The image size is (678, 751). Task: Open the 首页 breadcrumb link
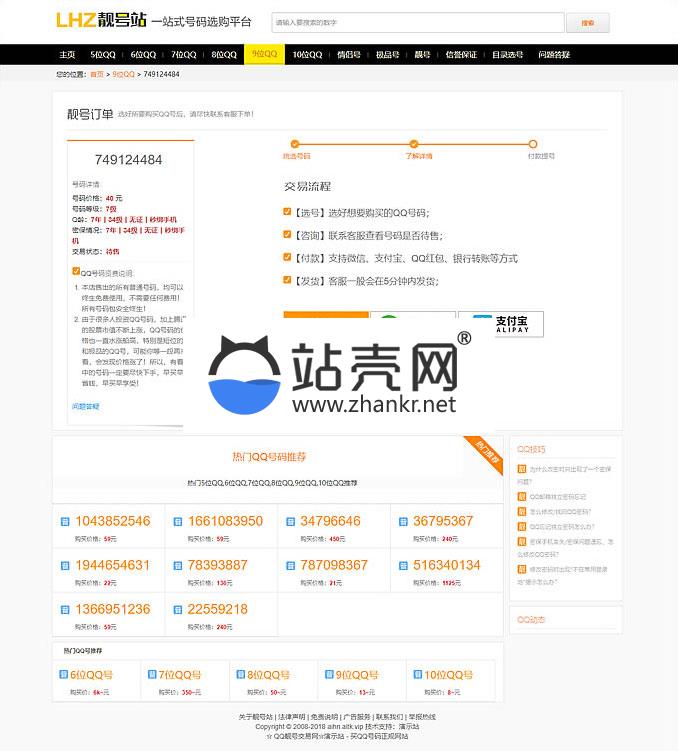coord(96,74)
